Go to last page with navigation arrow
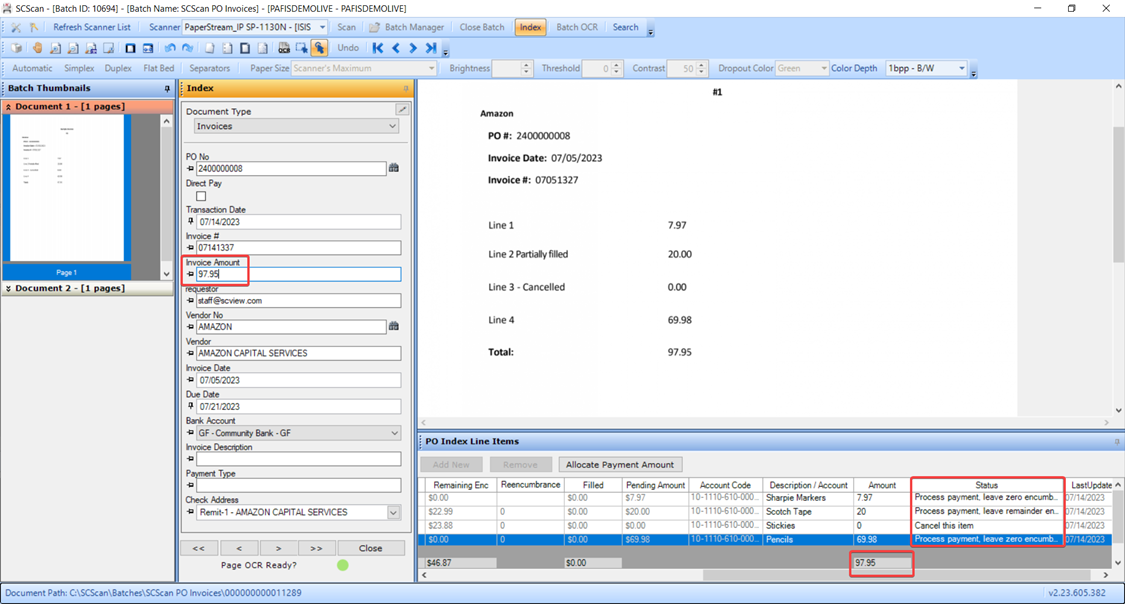 tap(431, 48)
